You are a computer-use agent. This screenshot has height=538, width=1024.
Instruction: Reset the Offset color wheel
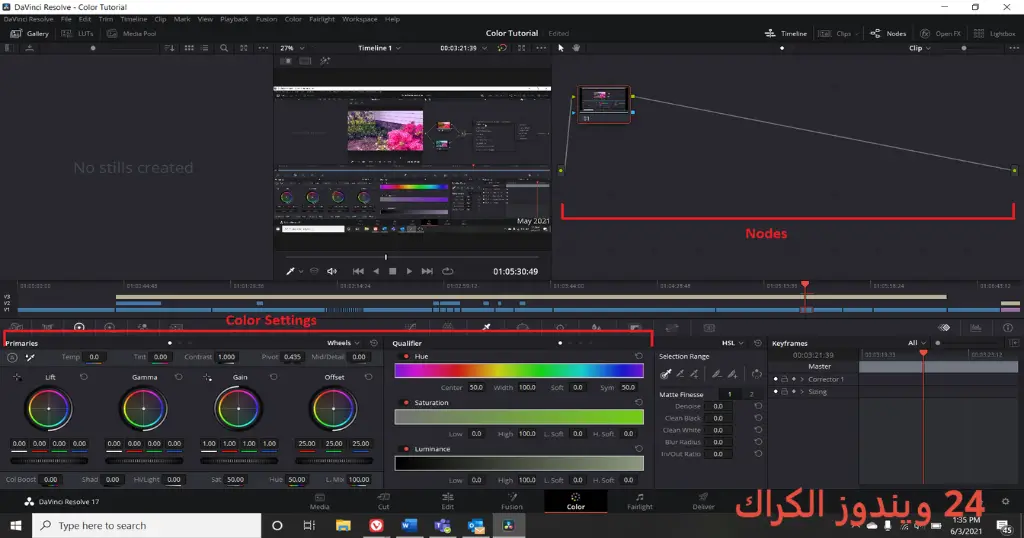click(368, 377)
